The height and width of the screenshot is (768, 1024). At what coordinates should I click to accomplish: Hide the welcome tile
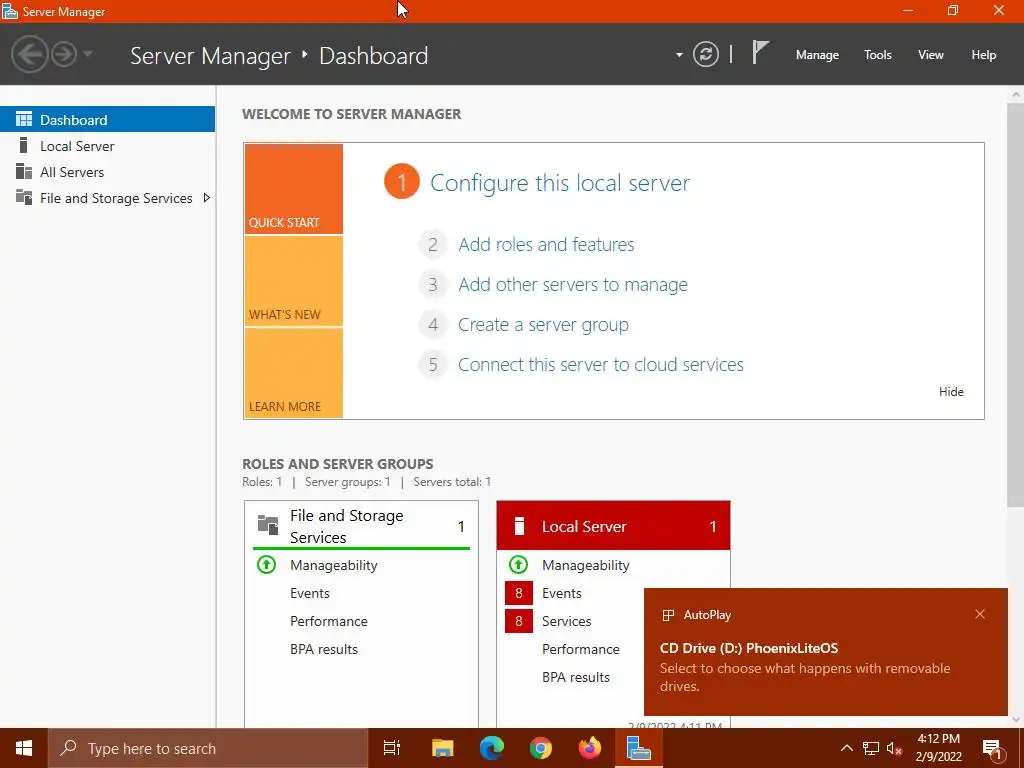[951, 392]
